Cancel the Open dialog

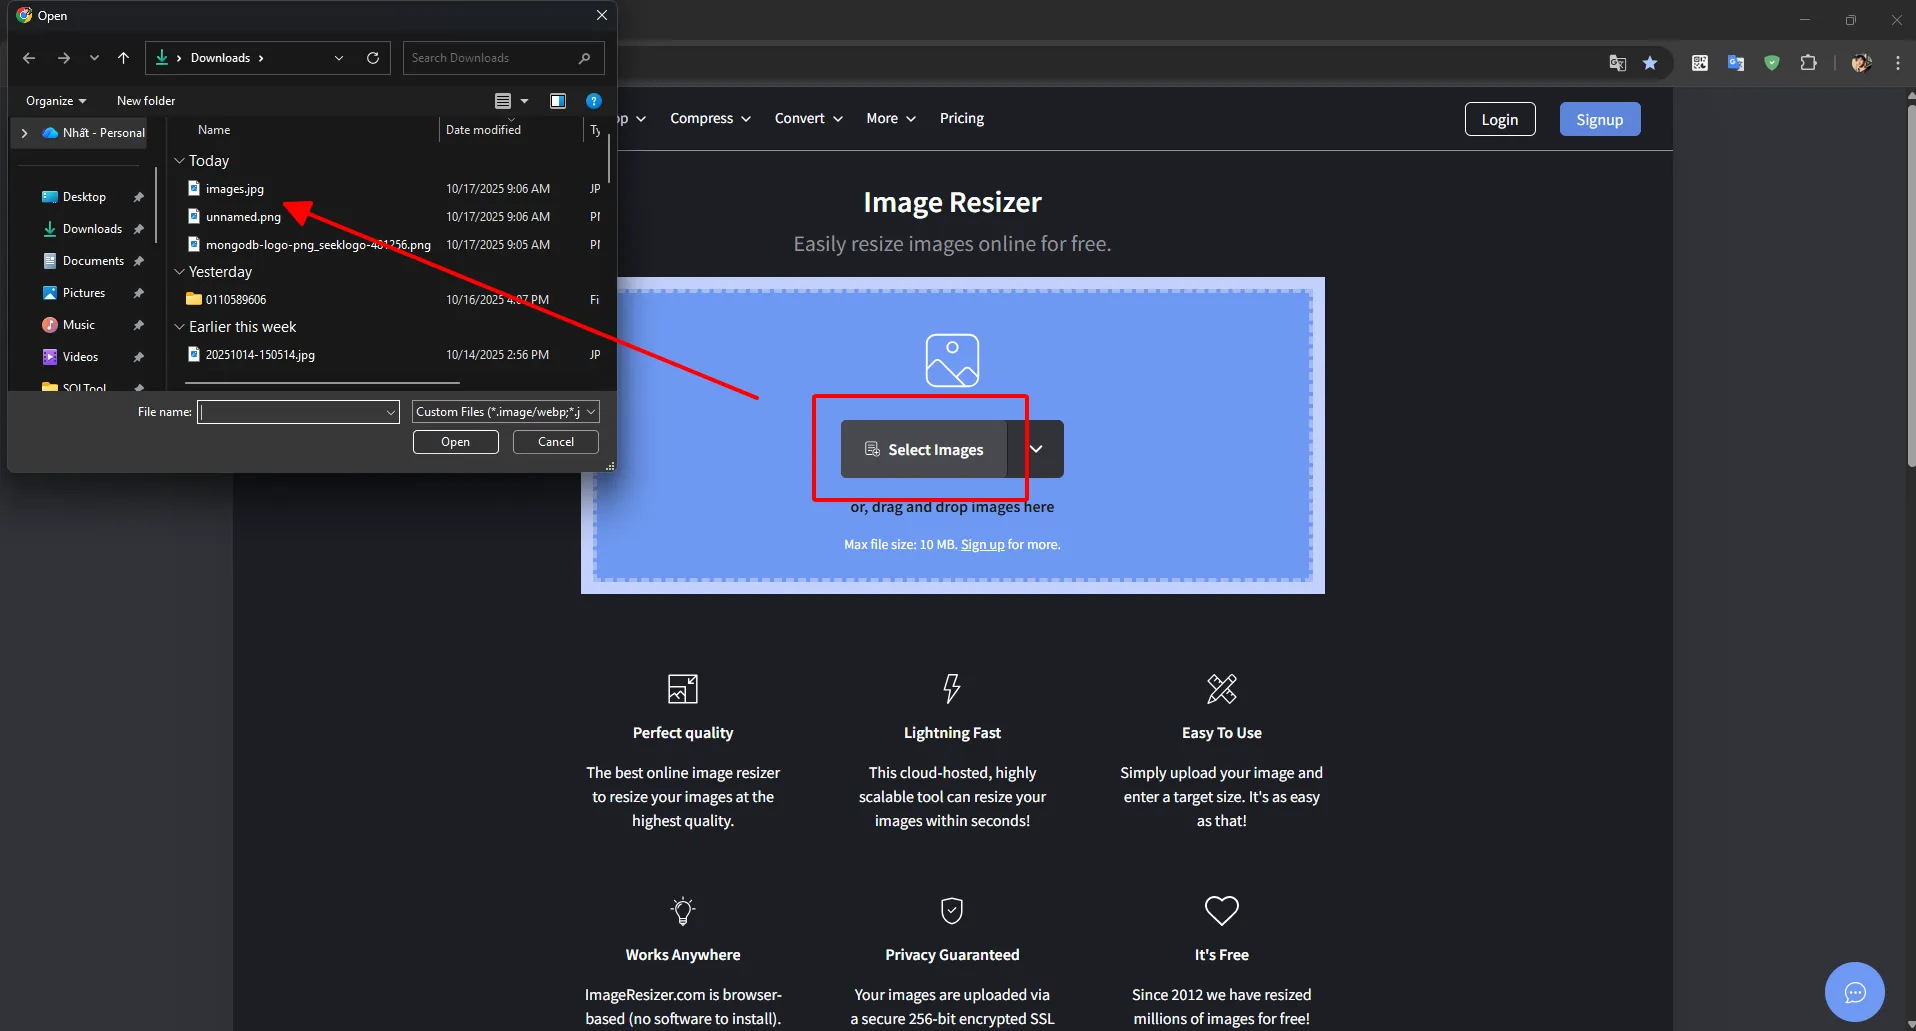(x=556, y=442)
